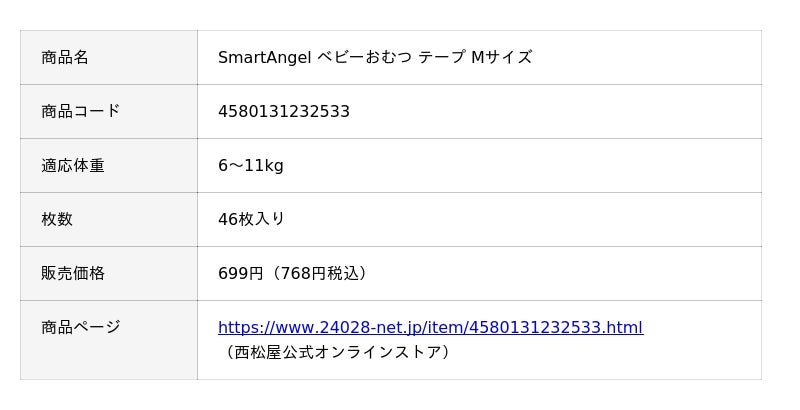Open the 24028-net.jp product page link

(430, 327)
